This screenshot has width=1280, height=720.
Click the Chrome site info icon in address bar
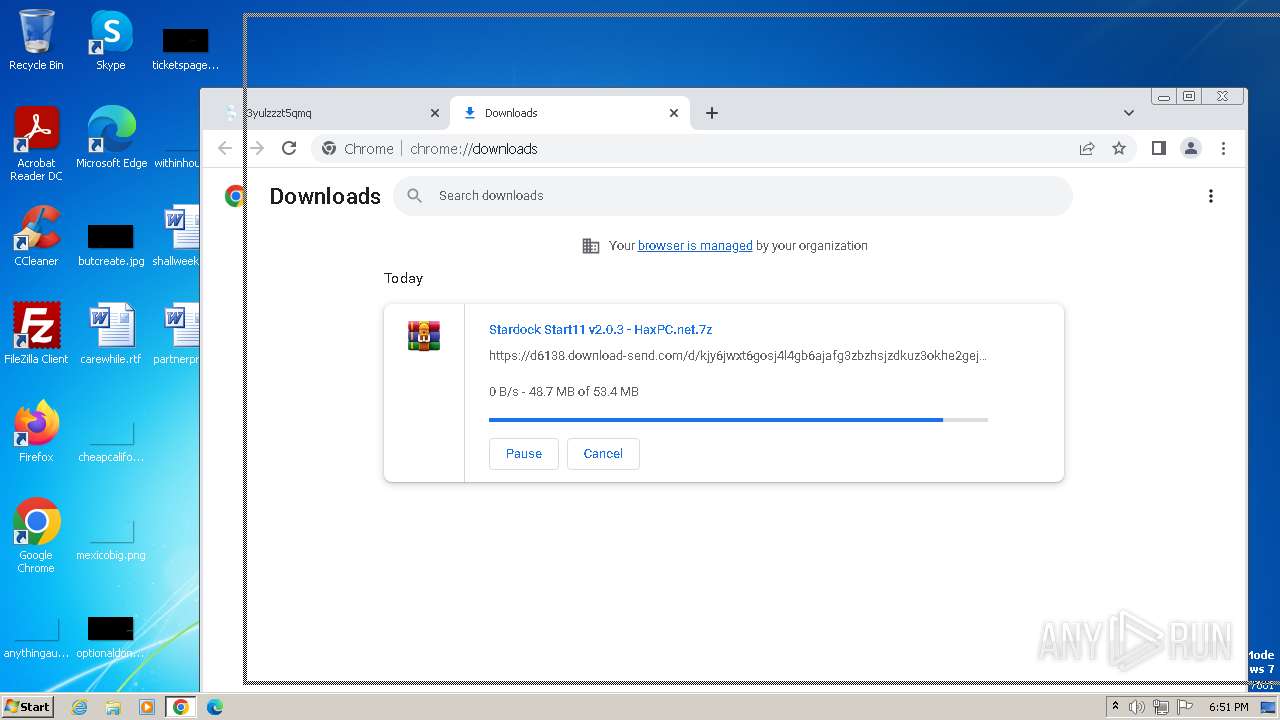[329, 148]
